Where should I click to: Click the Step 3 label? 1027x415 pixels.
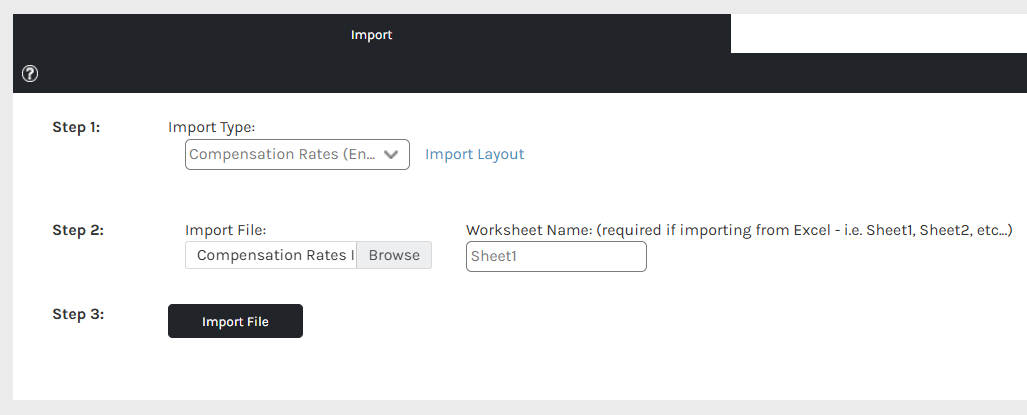tap(78, 314)
